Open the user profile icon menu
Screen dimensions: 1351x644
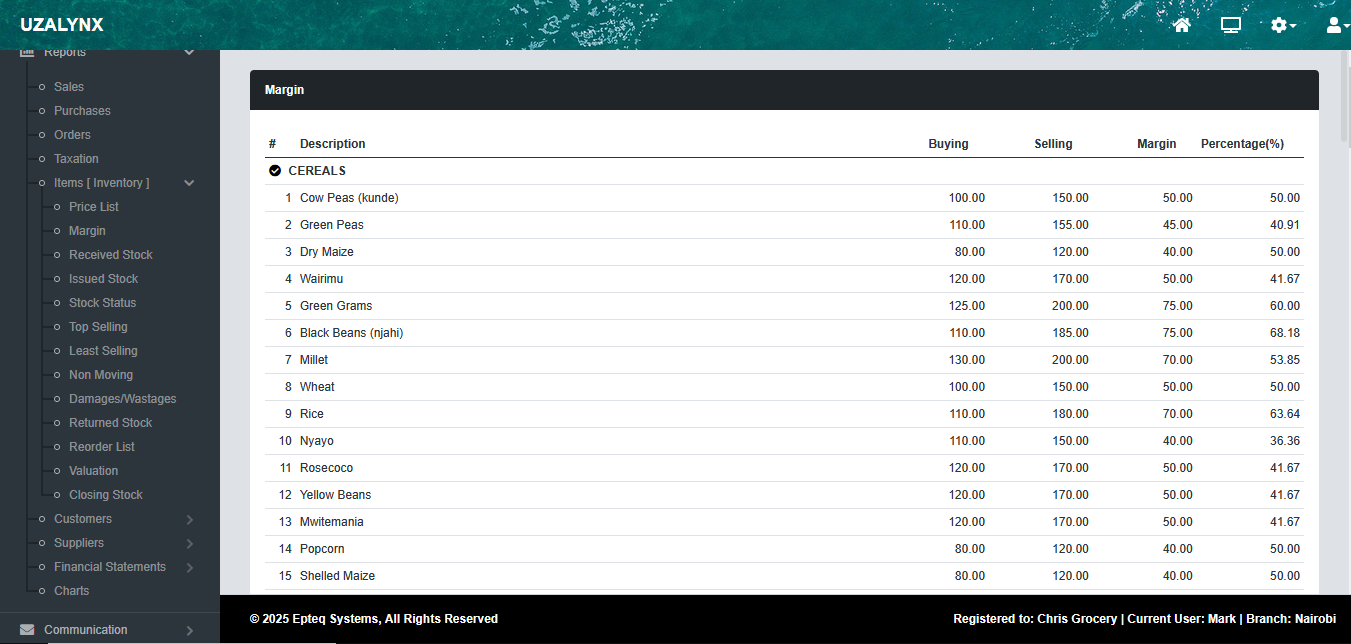(x=1335, y=25)
